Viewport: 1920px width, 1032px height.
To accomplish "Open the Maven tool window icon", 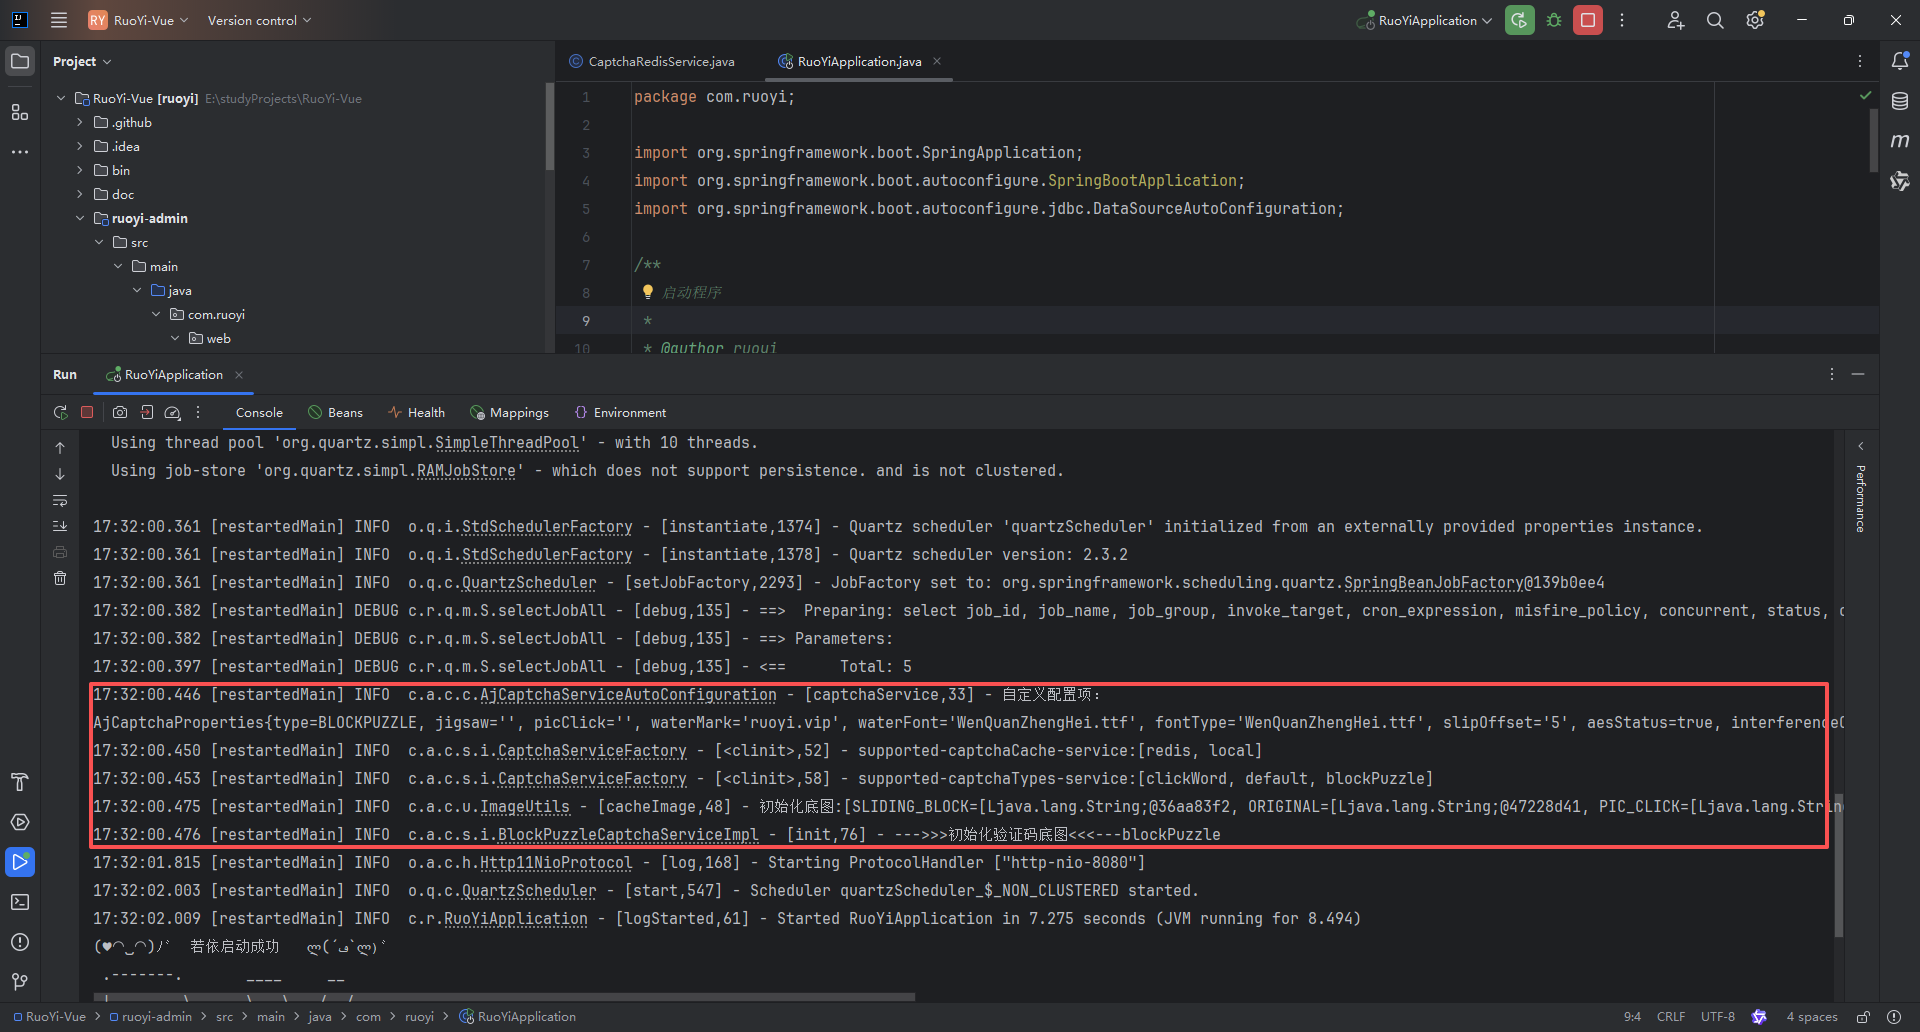I will (1900, 141).
